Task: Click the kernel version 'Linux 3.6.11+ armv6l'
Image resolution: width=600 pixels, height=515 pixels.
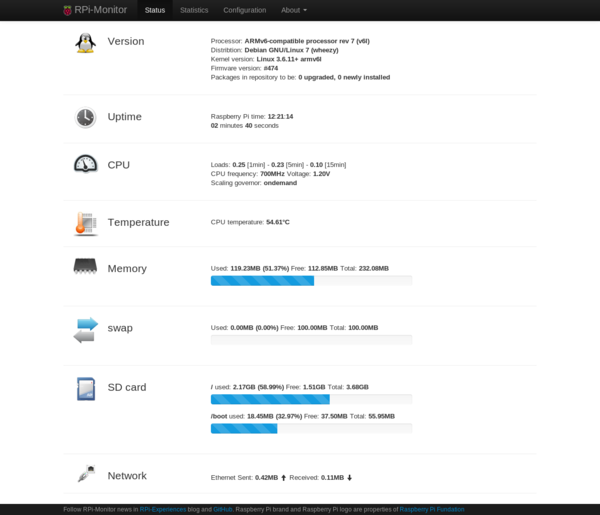Action: point(289,59)
